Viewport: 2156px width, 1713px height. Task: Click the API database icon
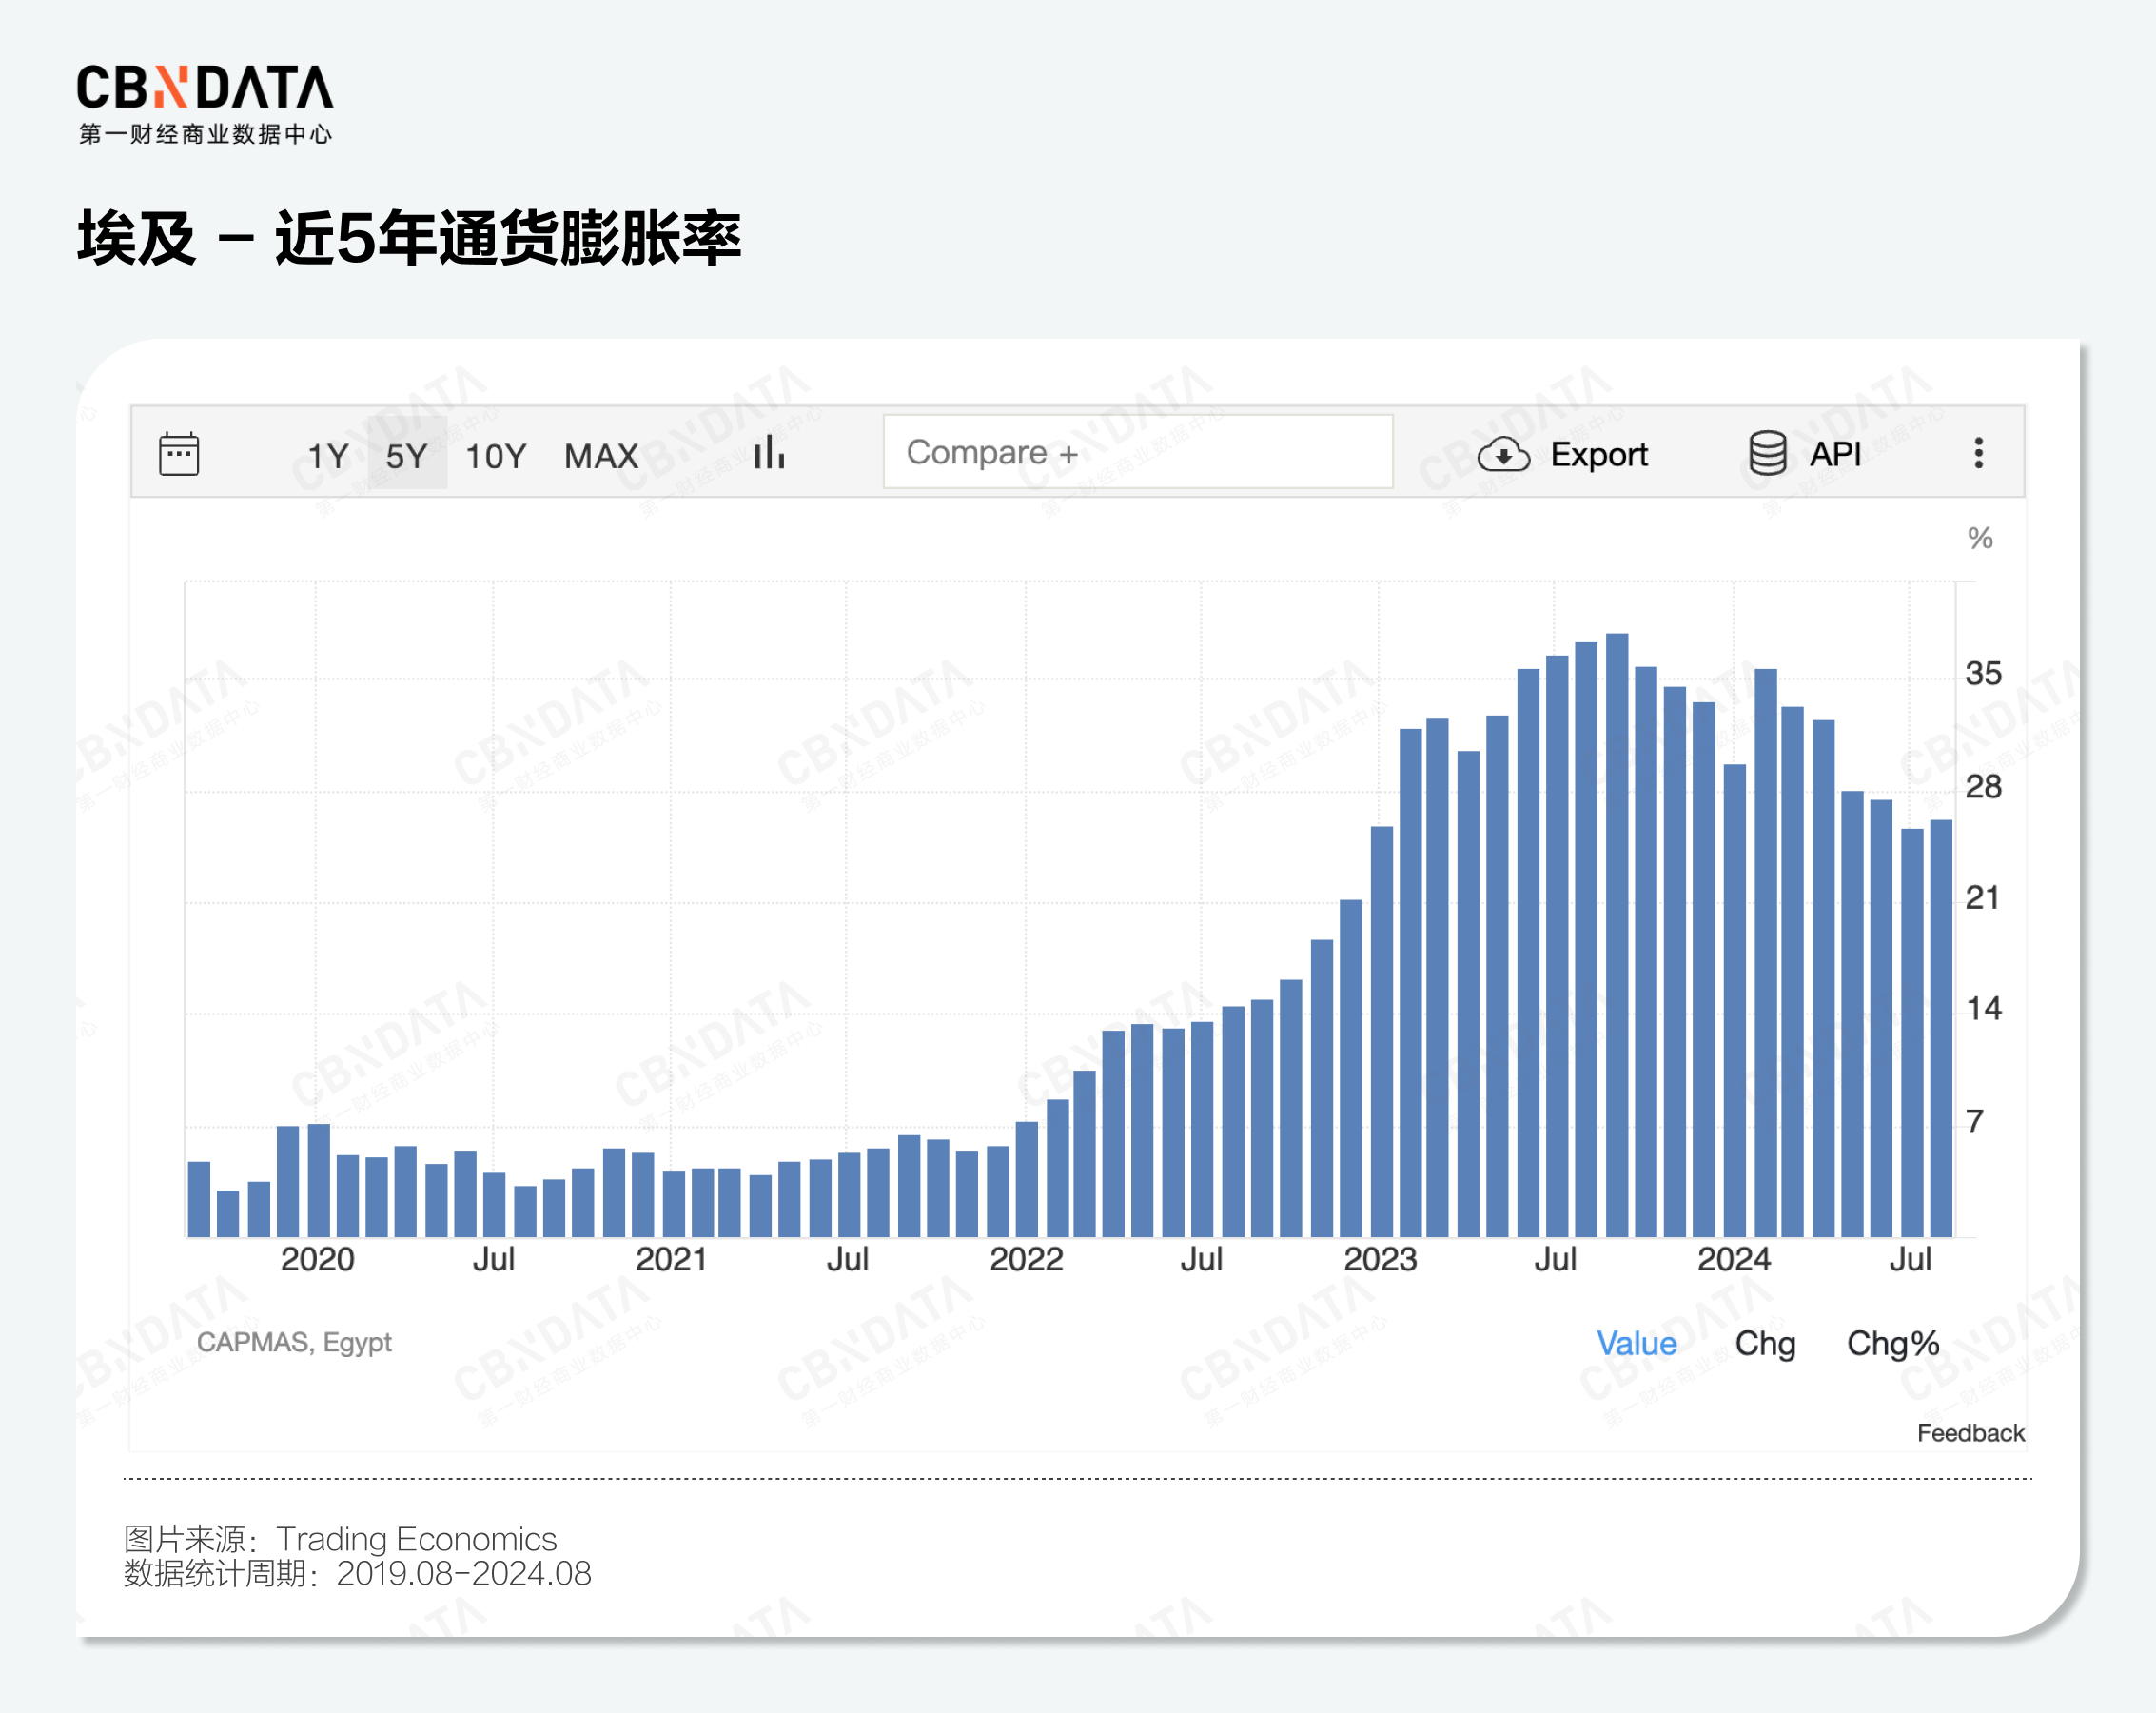coord(1767,454)
